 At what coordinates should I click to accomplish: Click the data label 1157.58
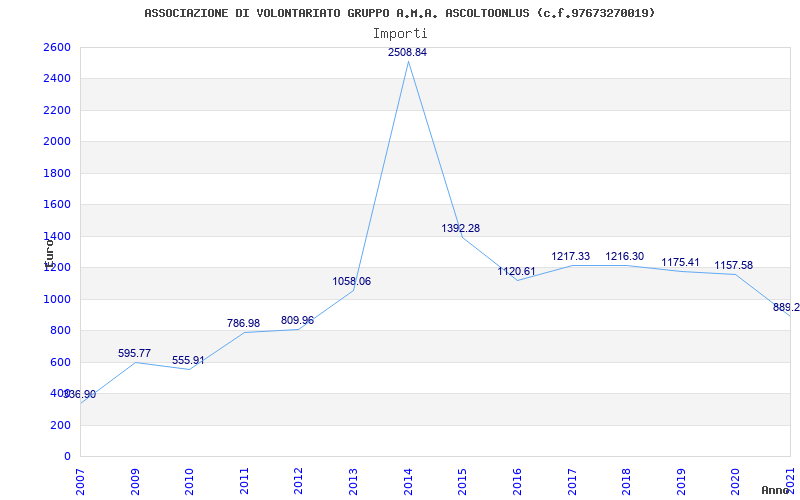point(733,266)
